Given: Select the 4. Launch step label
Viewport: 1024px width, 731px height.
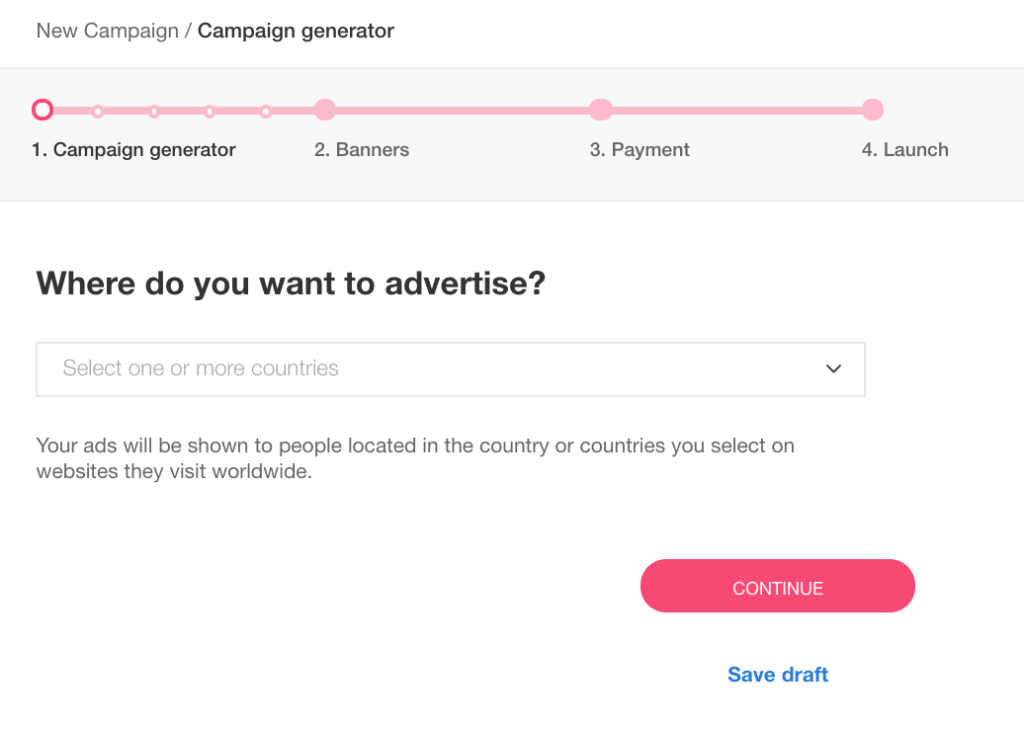Looking at the screenshot, I should point(904,149).
